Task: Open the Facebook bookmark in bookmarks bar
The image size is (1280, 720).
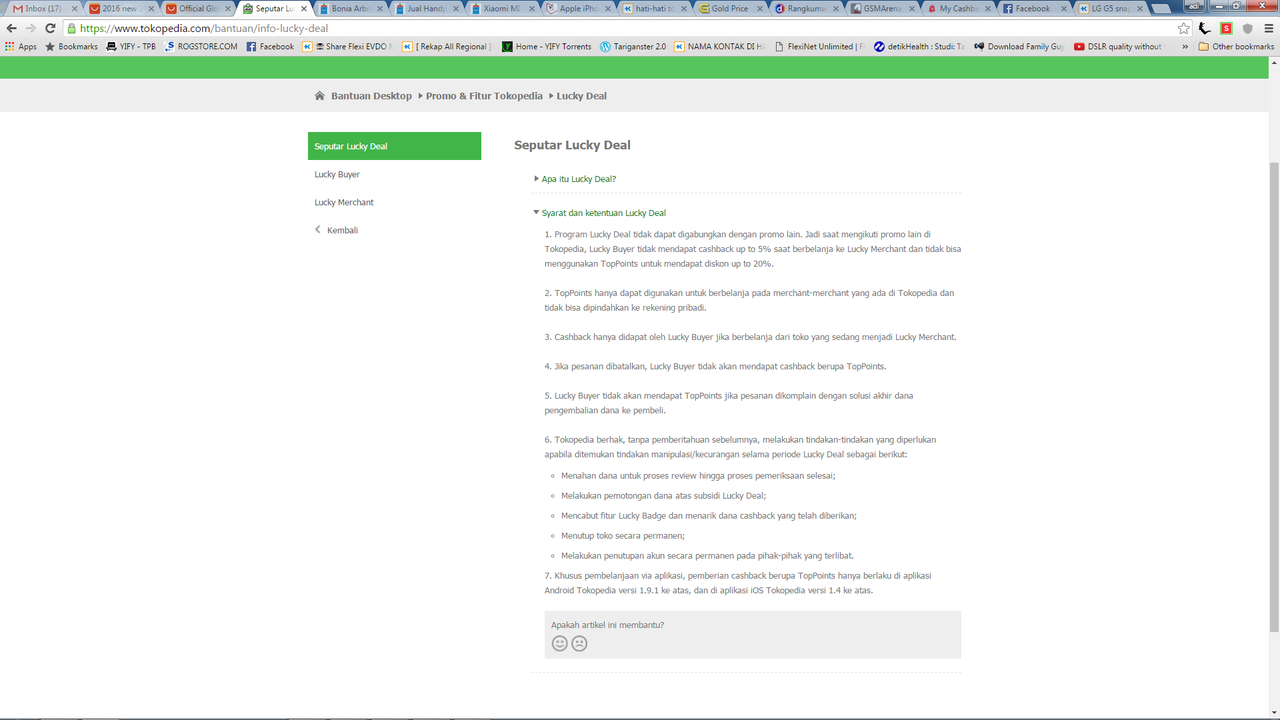Action: click(x=270, y=46)
